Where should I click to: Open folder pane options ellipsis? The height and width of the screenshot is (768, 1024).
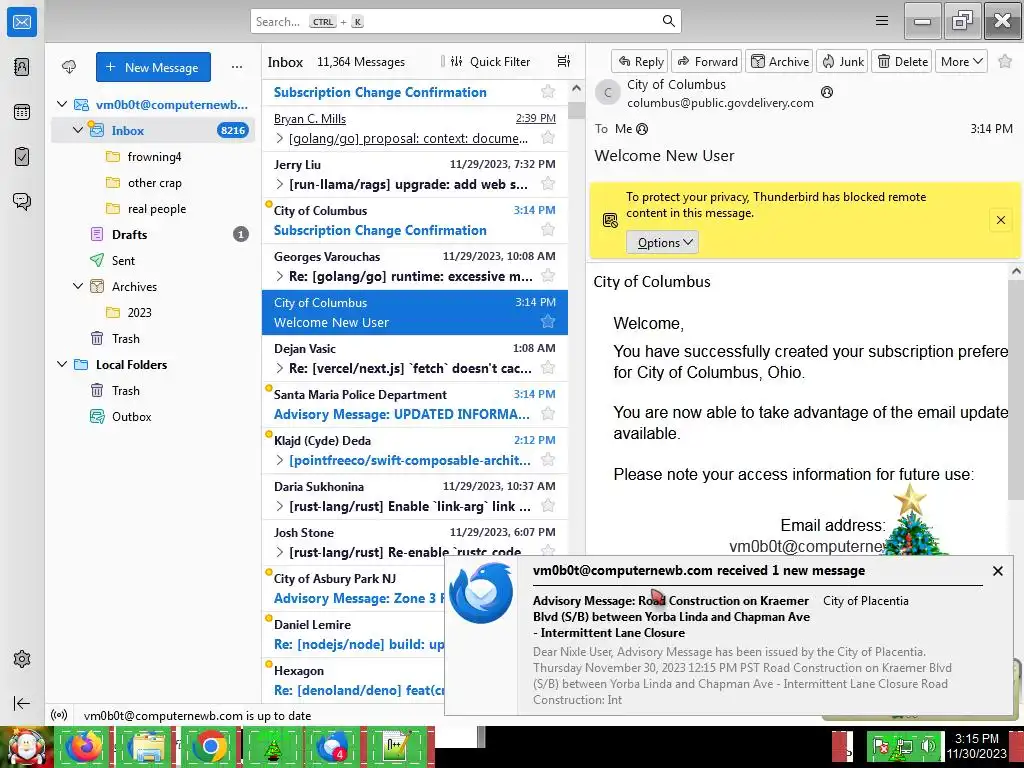tap(237, 67)
